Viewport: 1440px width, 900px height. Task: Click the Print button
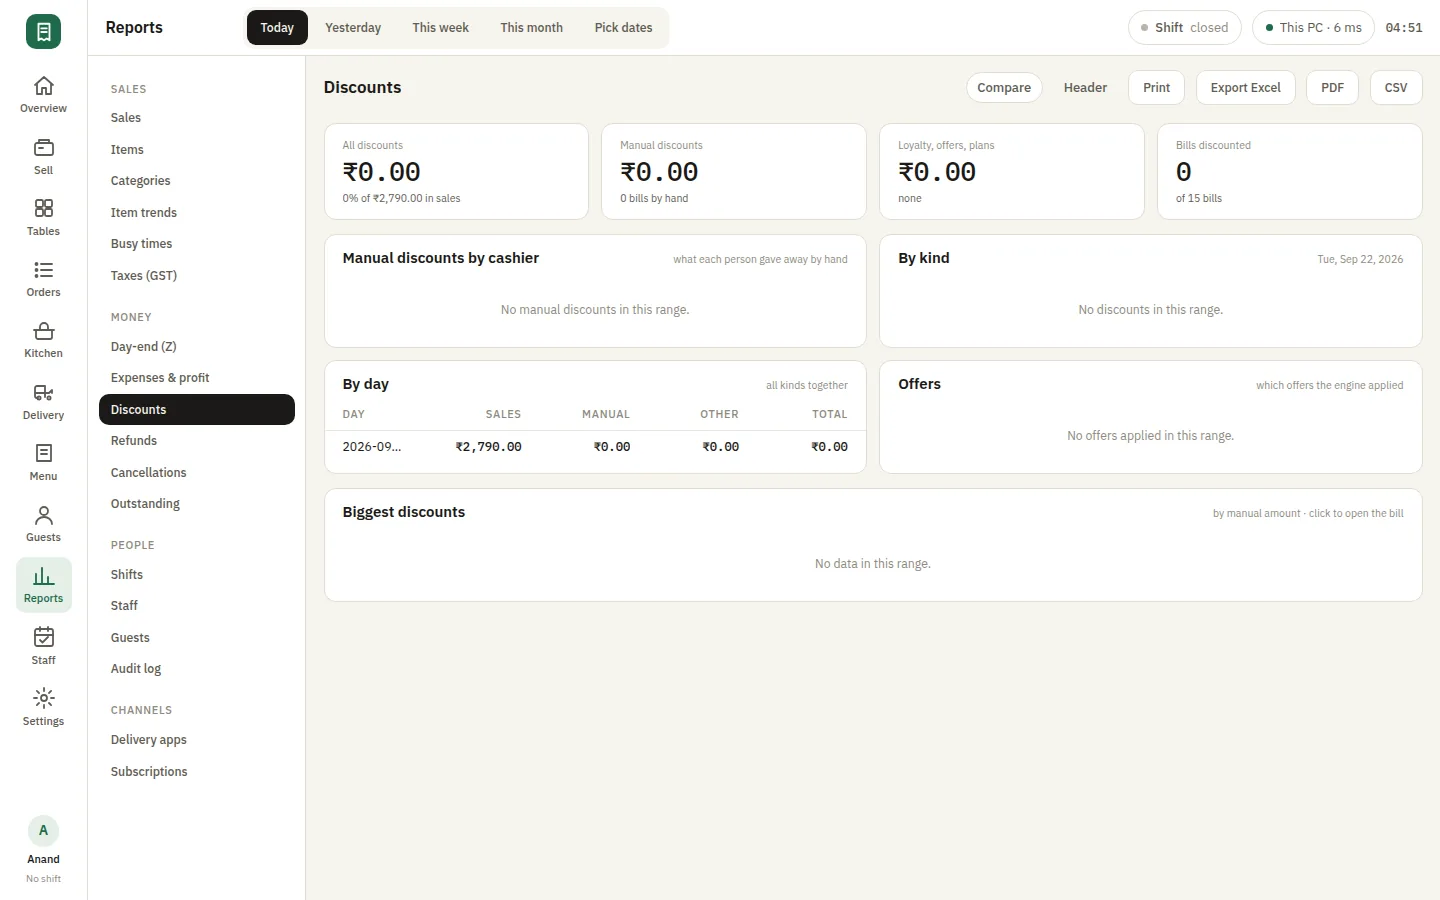pyautogui.click(x=1156, y=88)
